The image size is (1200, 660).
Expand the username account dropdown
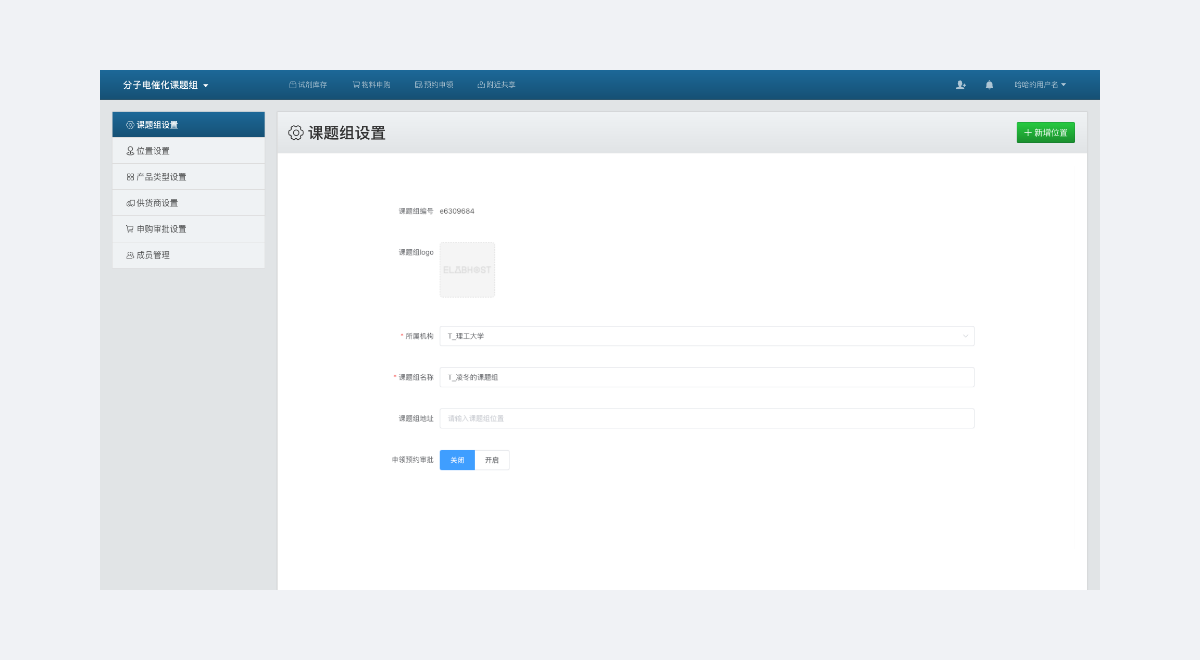coord(1040,85)
